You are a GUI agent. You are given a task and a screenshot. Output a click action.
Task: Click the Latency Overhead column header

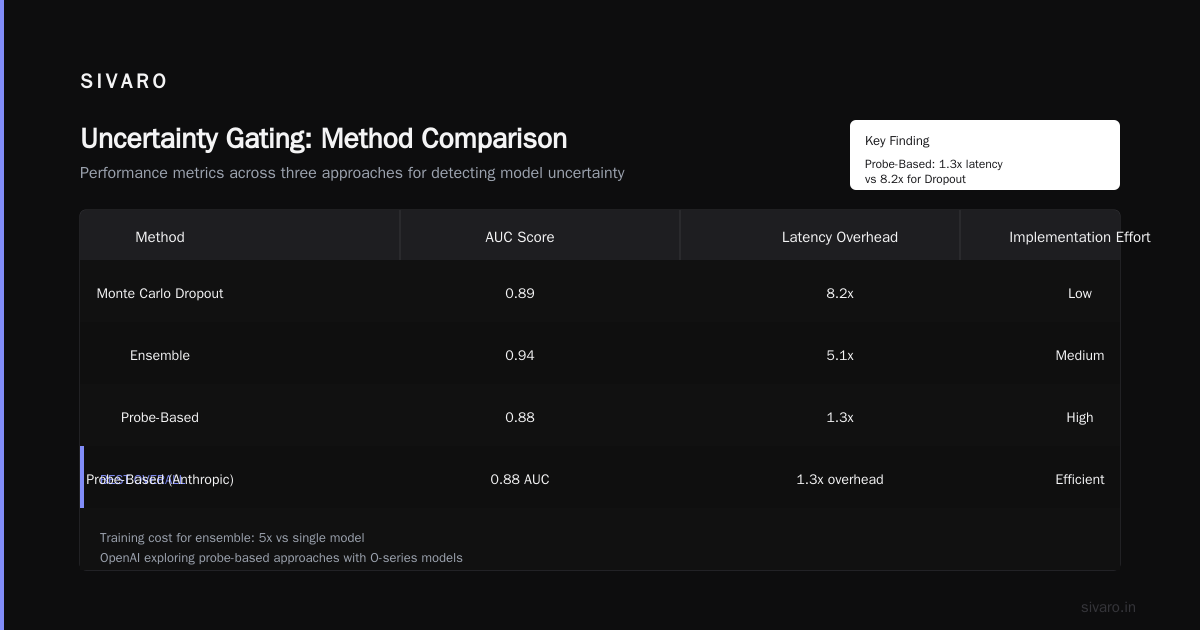click(x=840, y=237)
